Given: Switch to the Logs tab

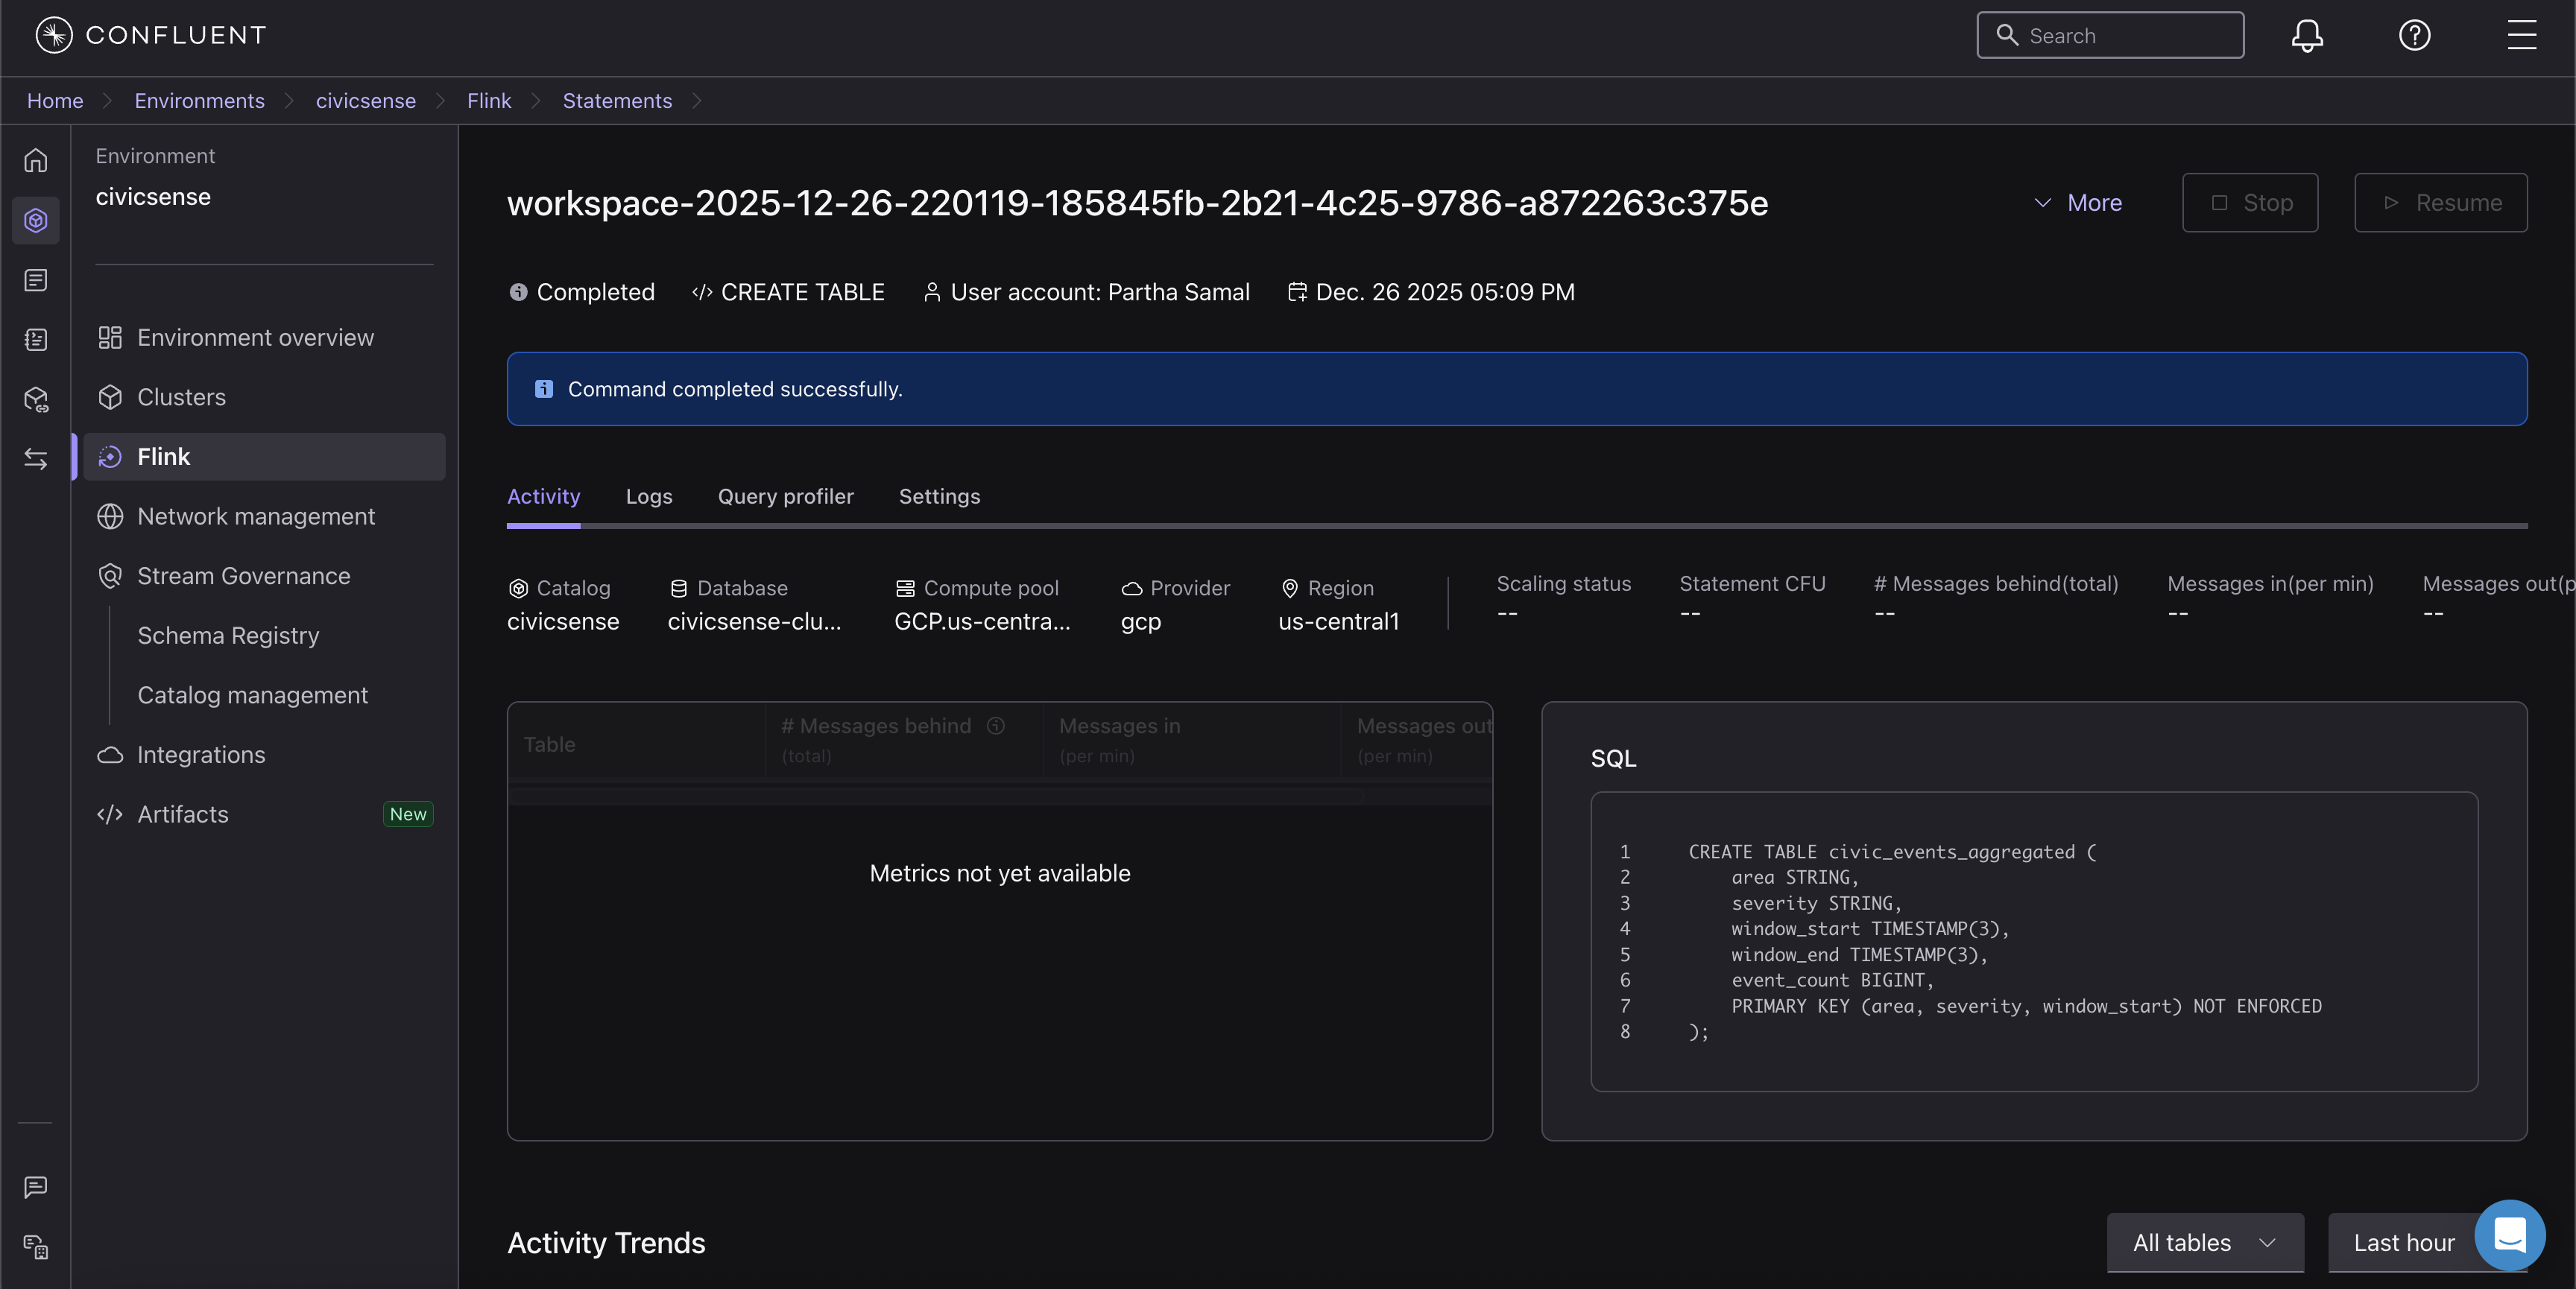Looking at the screenshot, I should coord(649,497).
